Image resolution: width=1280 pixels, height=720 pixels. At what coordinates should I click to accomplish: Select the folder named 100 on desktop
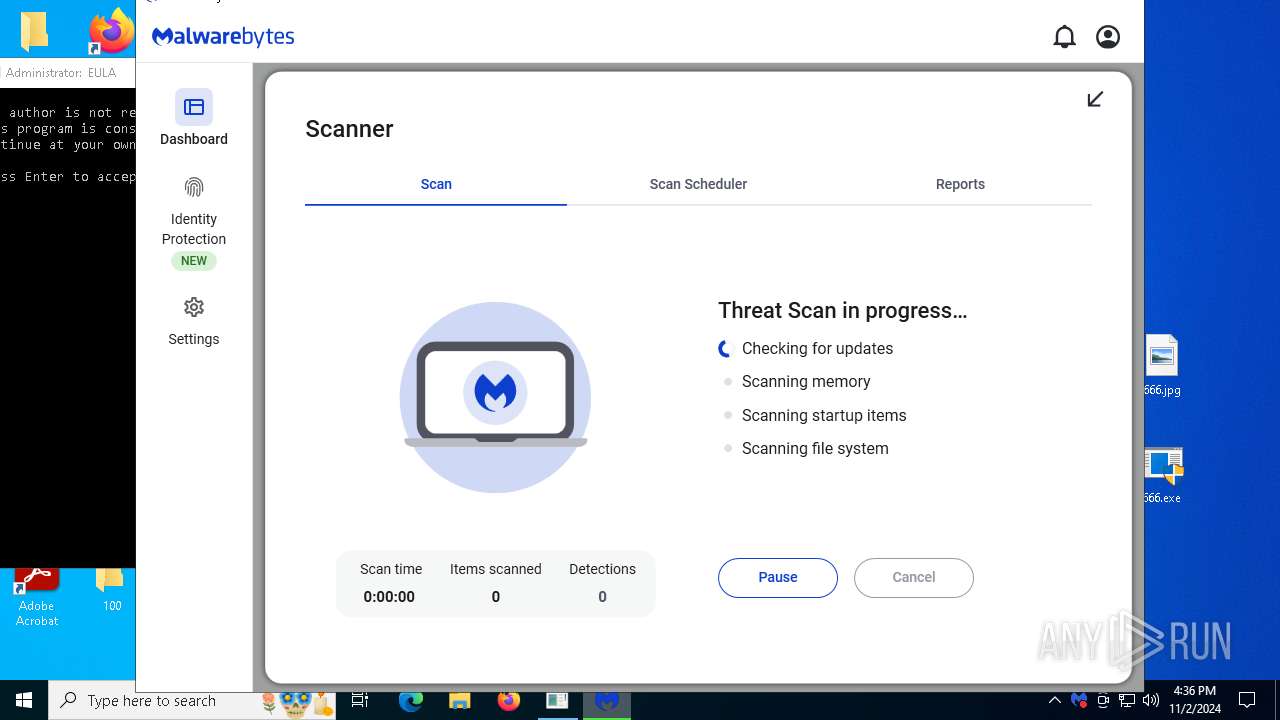click(111, 590)
